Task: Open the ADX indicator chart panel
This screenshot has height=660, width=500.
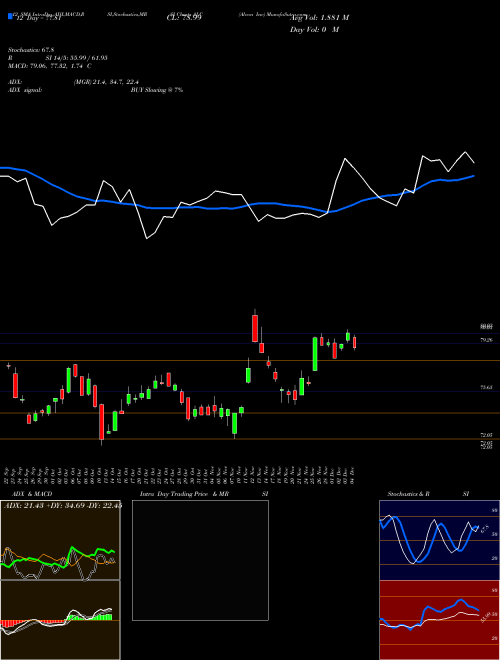Action: [60, 540]
